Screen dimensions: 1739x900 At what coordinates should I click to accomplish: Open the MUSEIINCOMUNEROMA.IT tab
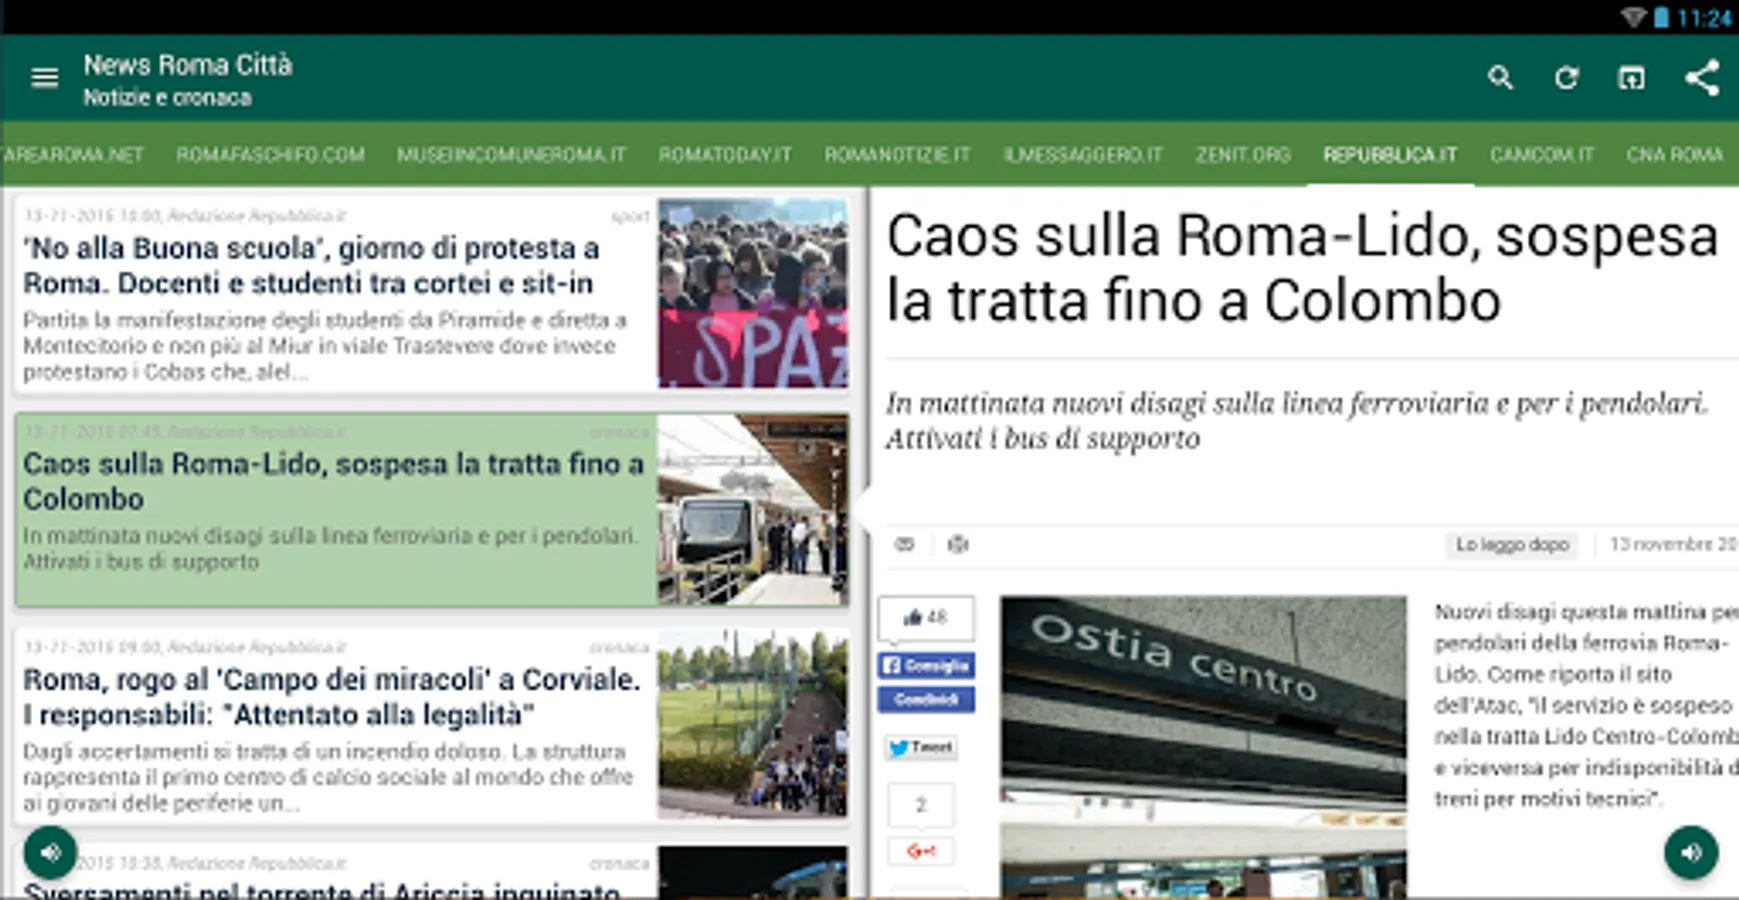(511, 155)
